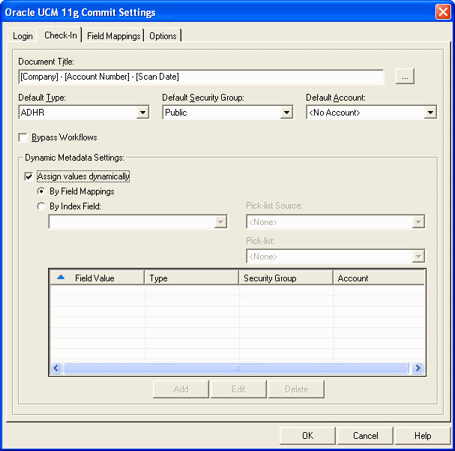The image size is (455, 451).
Task: Expand the Default Account dropdown
Action: coord(430,112)
